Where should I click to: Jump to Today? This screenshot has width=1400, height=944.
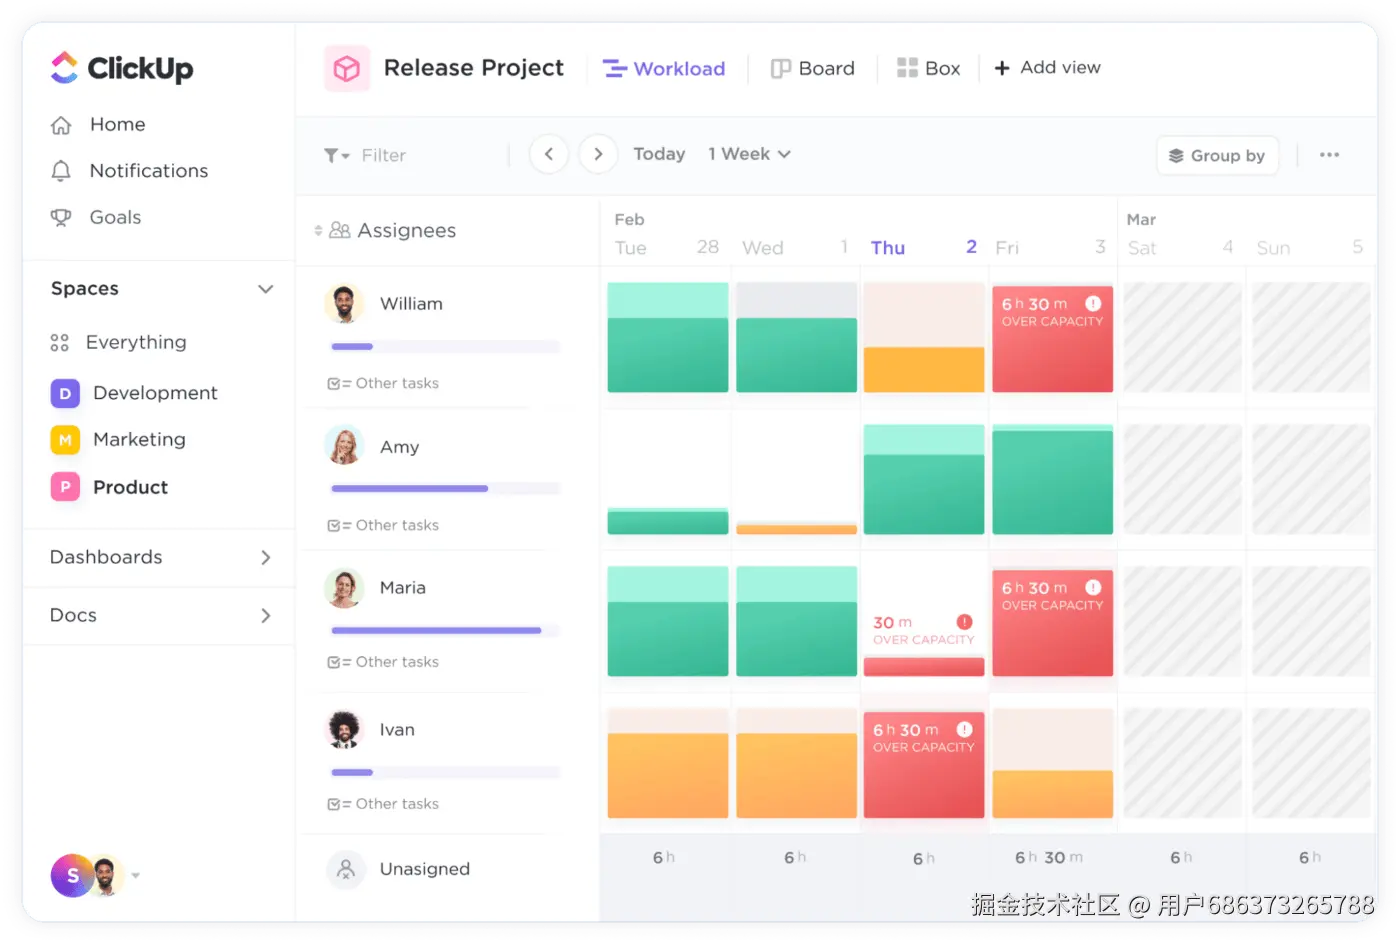pos(659,154)
